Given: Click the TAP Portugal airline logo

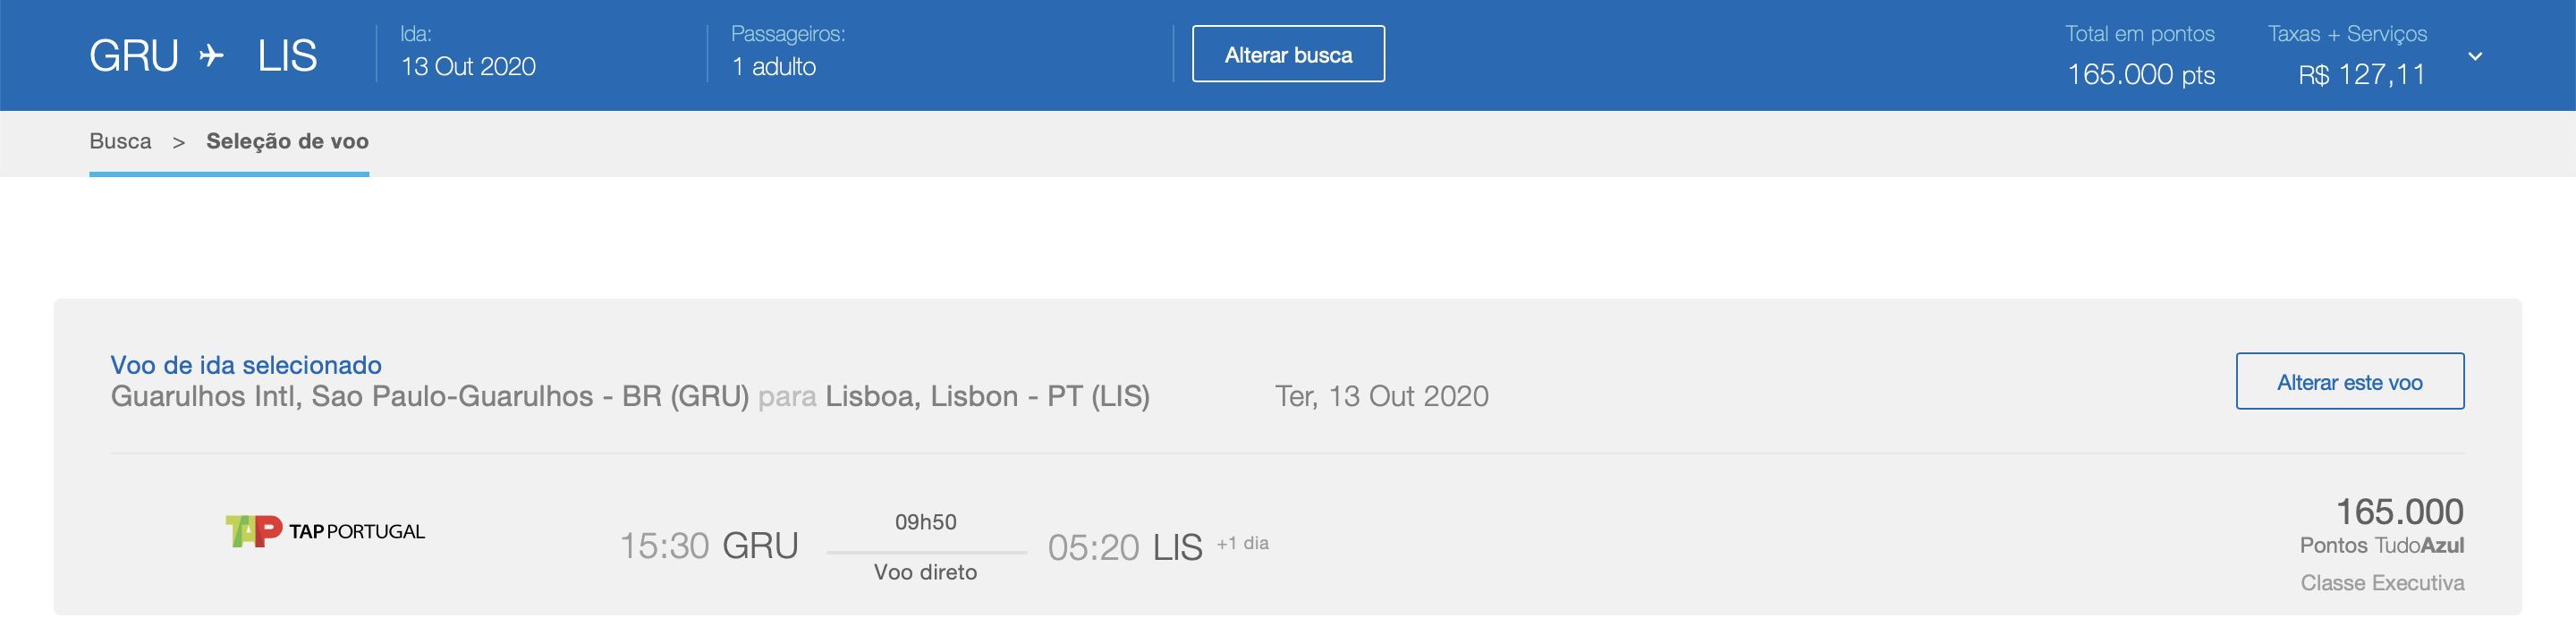Looking at the screenshot, I should pos(325,531).
